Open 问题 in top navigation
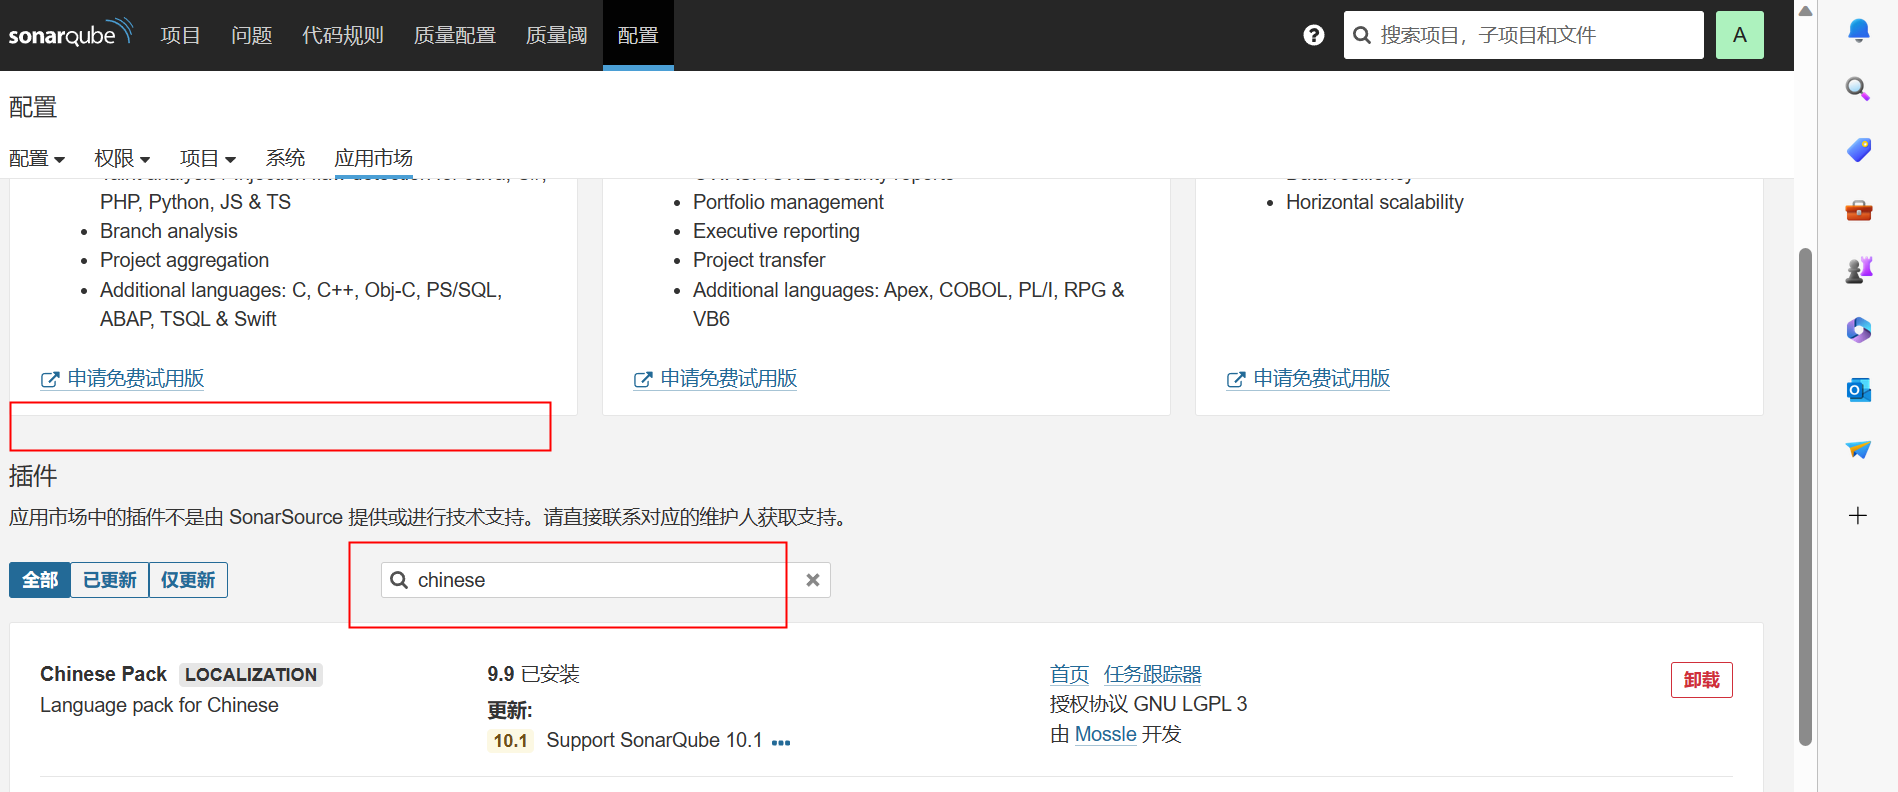This screenshot has width=1898, height=792. coord(251,35)
